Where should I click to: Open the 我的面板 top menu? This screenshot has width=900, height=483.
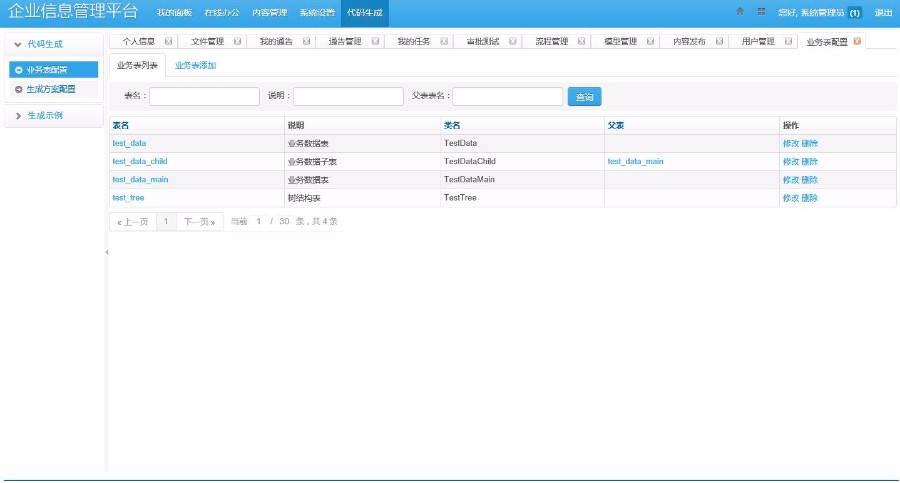pyautogui.click(x=174, y=13)
